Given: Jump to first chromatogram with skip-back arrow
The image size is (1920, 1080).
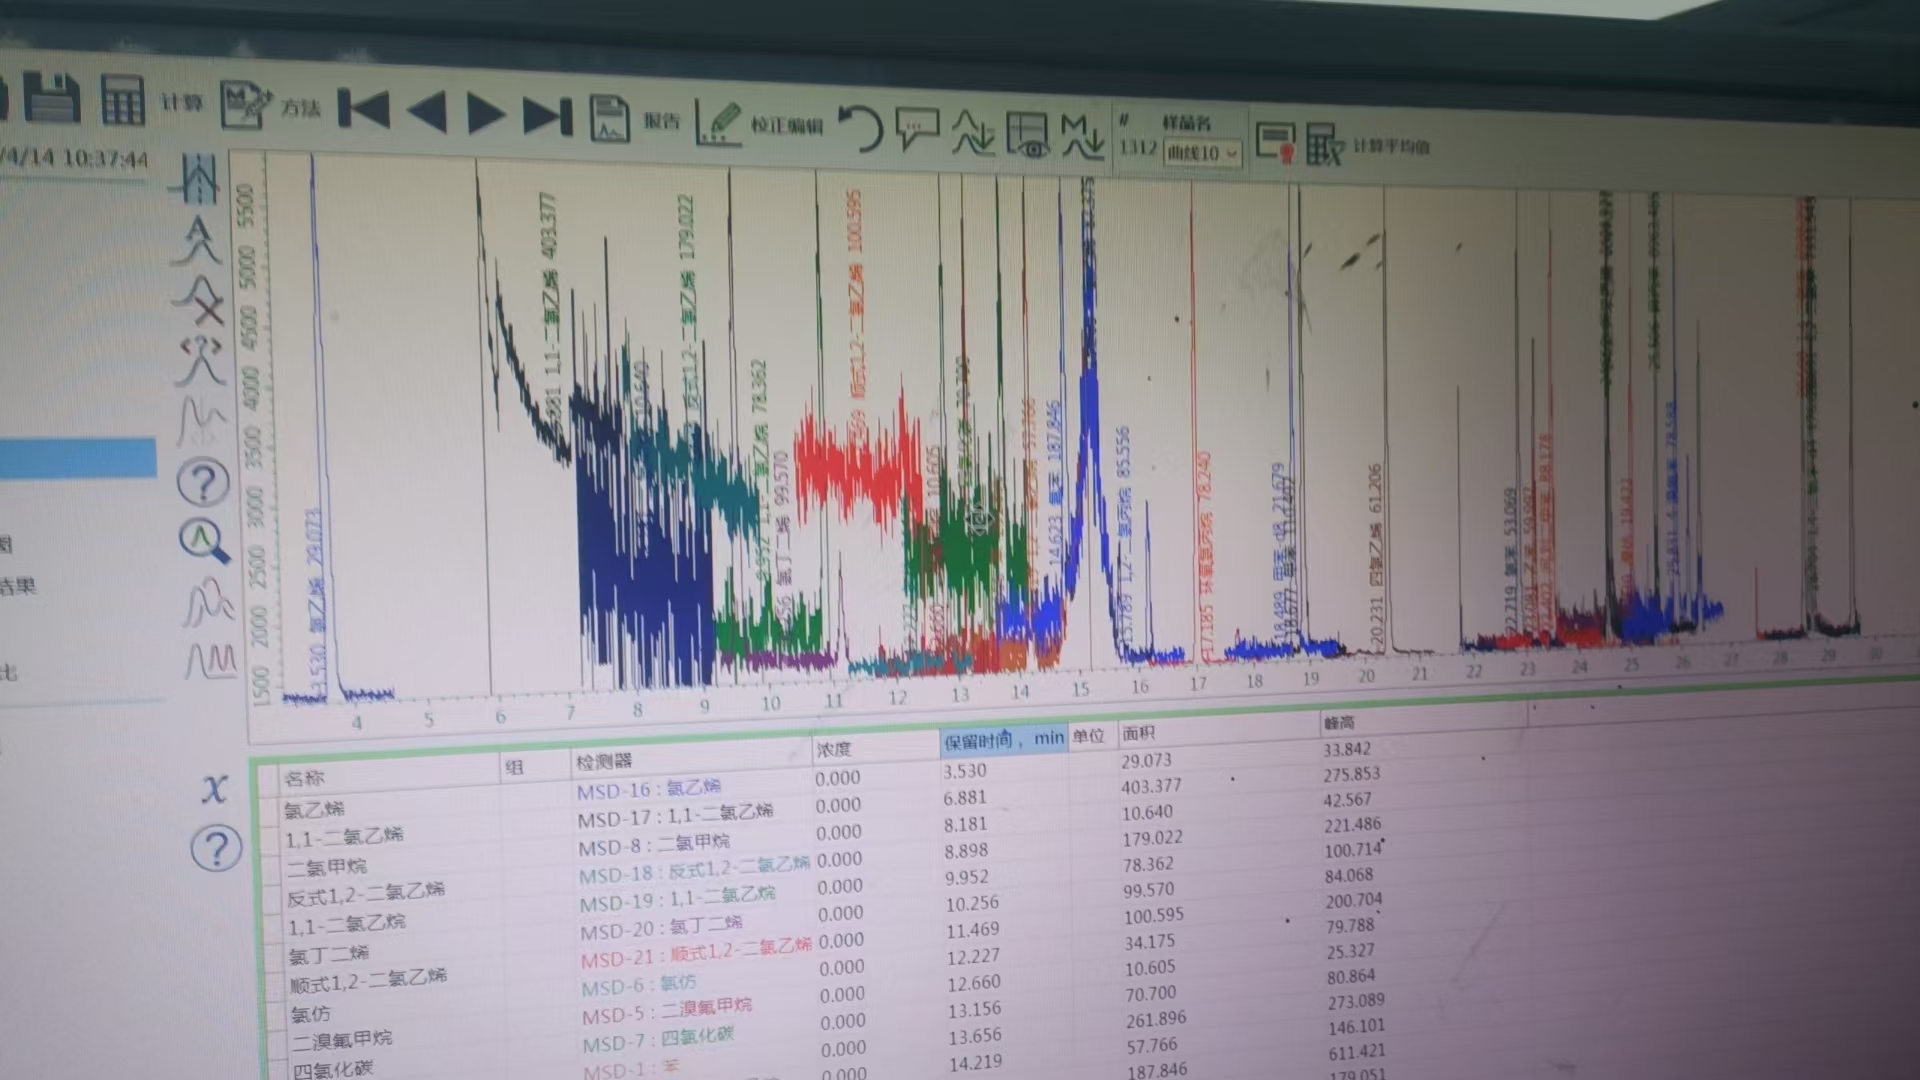Looking at the screenshot, I should (x=364, y=109).
